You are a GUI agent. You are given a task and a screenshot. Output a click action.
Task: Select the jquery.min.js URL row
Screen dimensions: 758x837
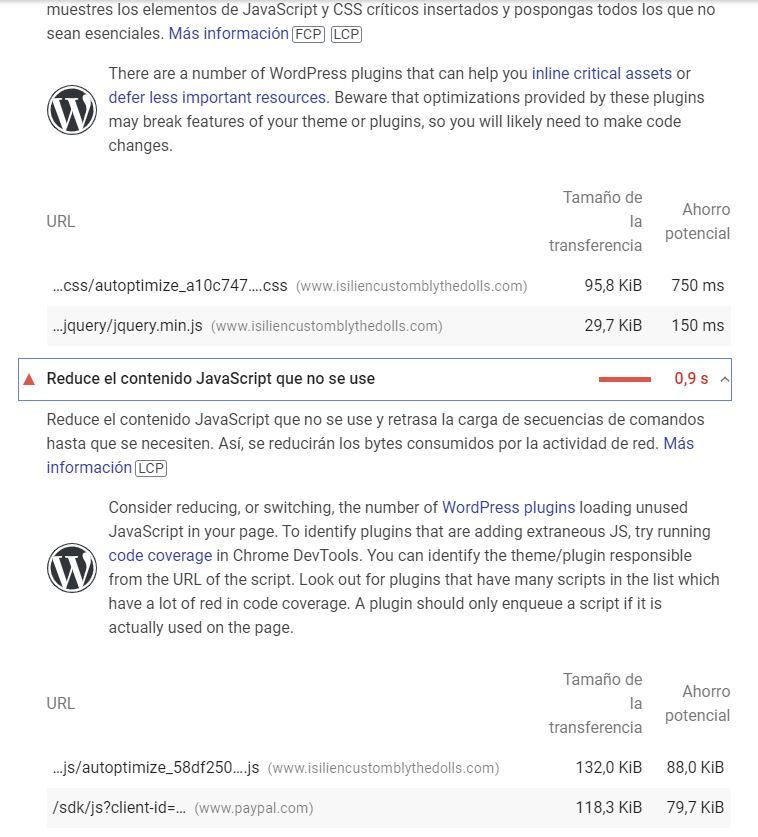389,326
